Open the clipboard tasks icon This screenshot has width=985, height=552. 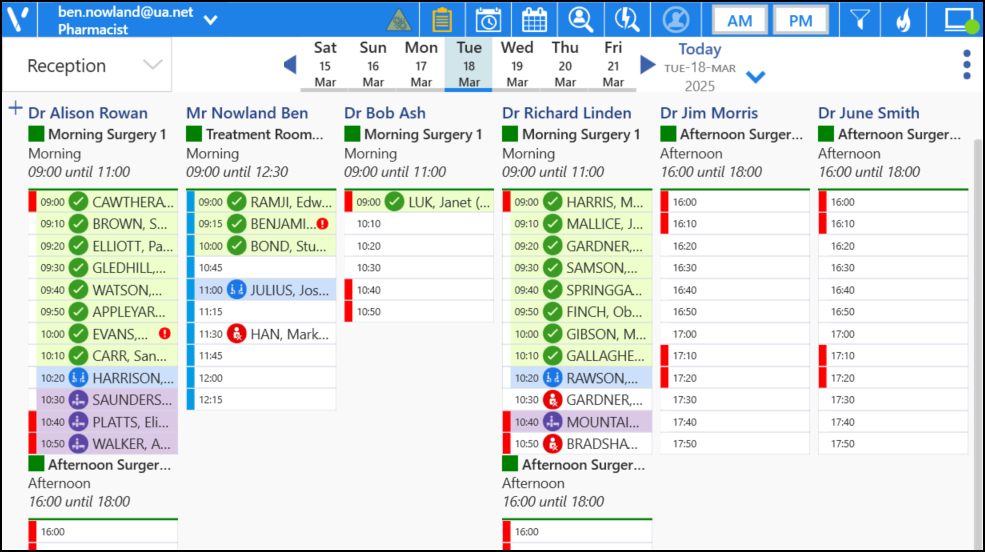pyautogui.click(x=442, y=20)
